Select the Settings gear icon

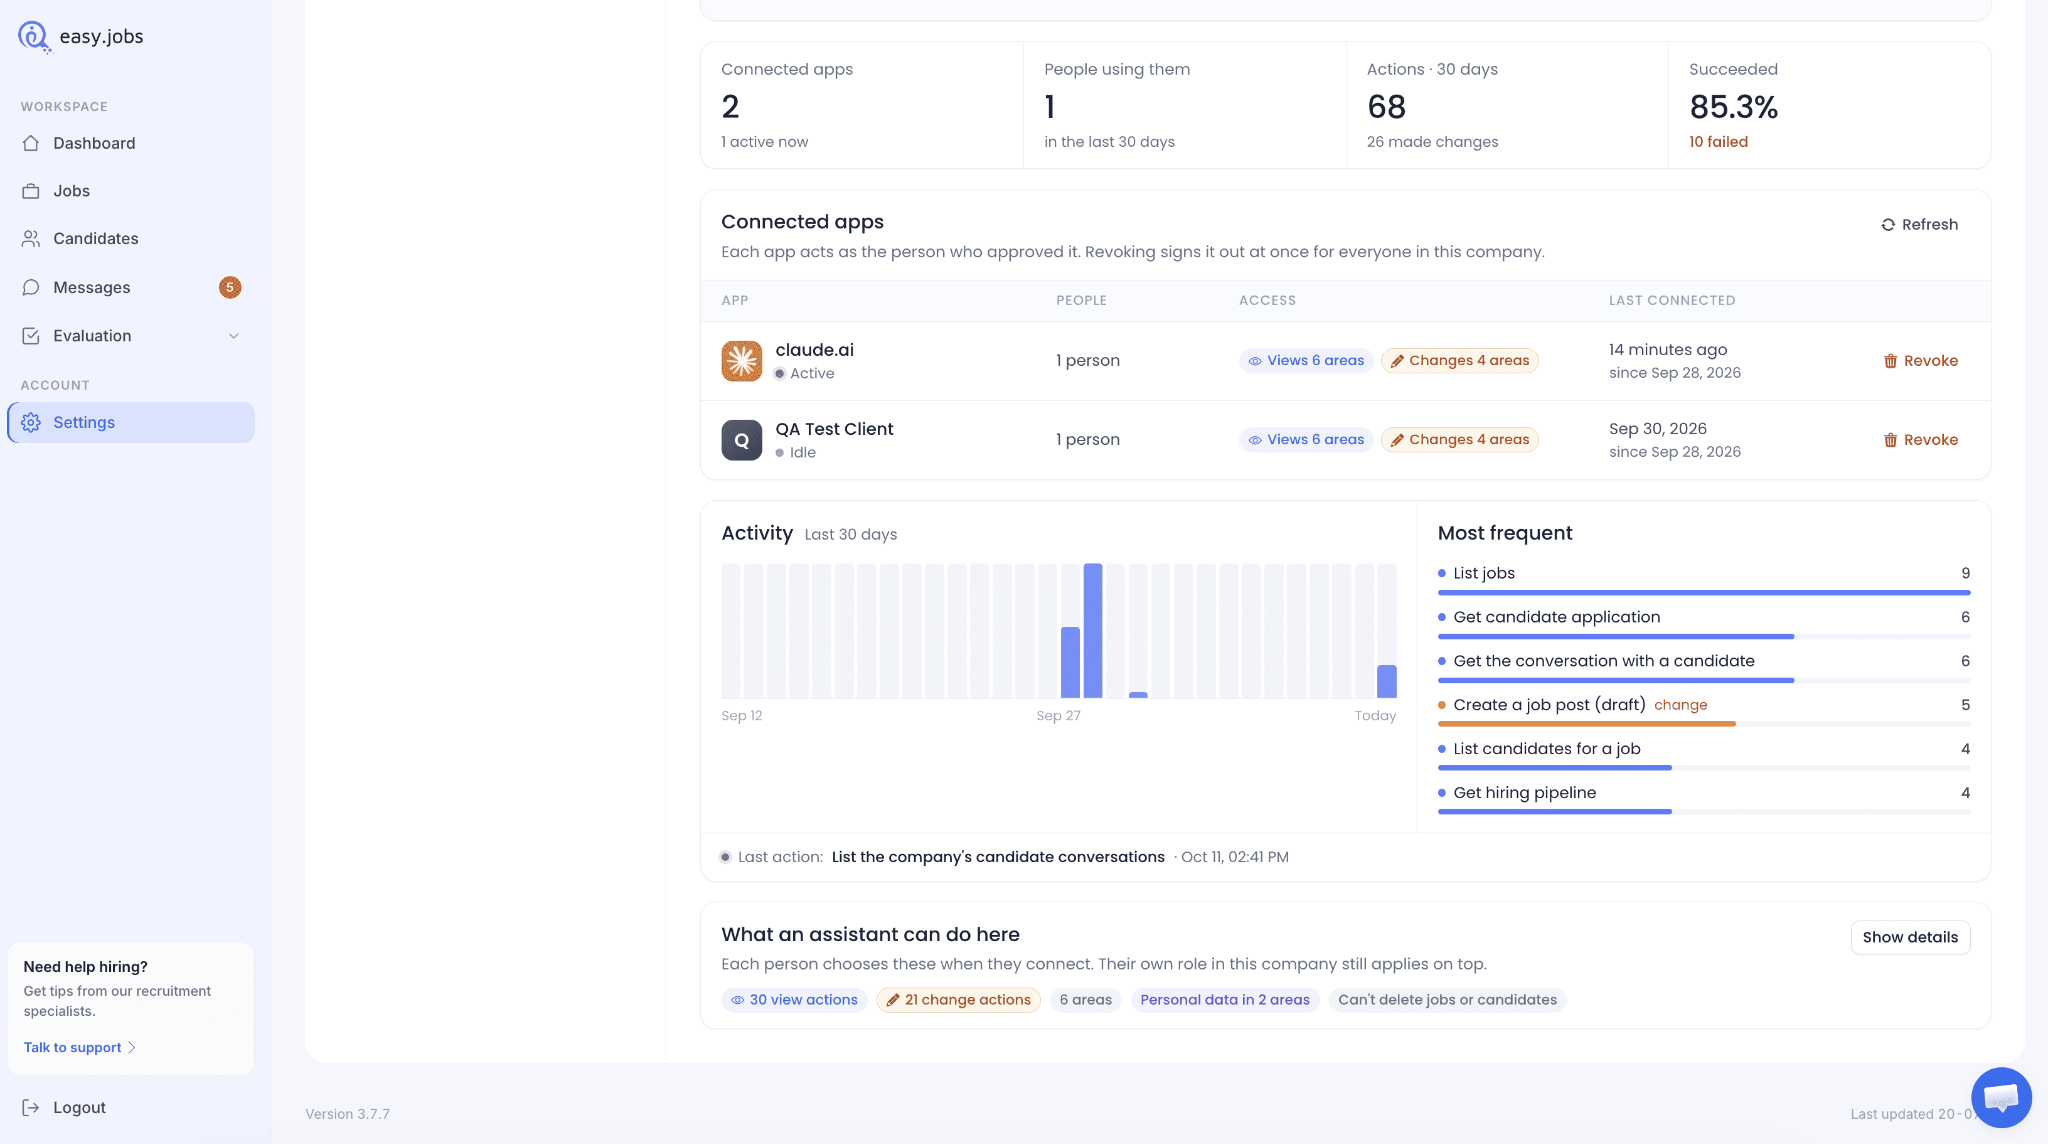click(31, 423)
